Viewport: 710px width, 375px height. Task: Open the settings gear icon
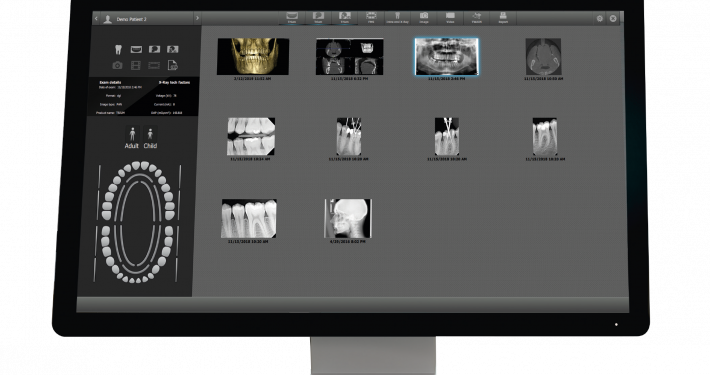pos(600,19)
